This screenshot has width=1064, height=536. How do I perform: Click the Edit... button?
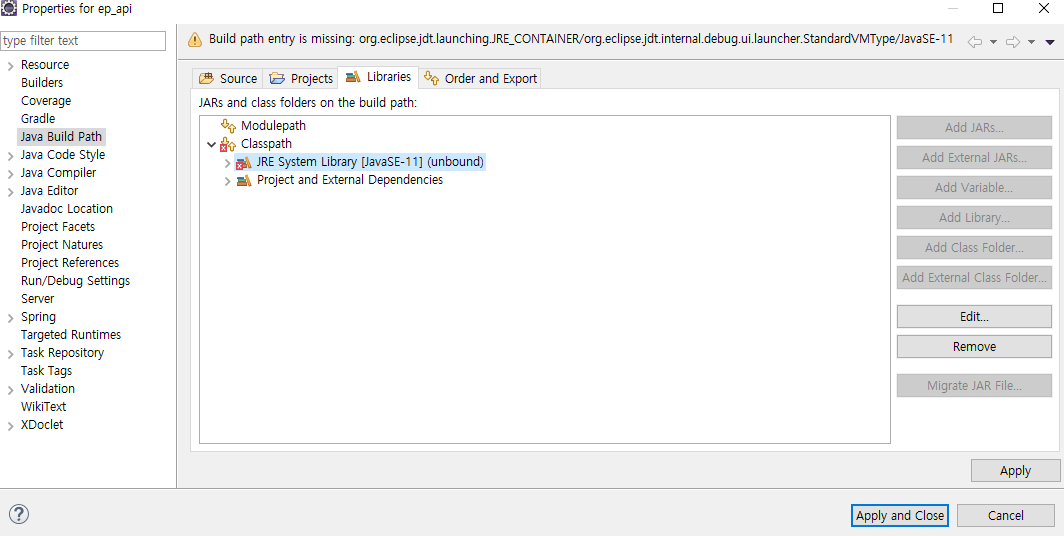tap(974, 316)
